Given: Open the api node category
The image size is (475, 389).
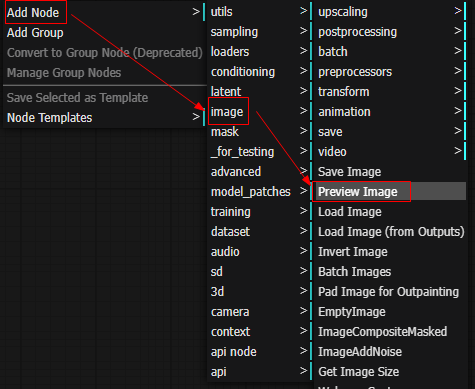Looking at the screenshot, I should click(x=260, y=352).
